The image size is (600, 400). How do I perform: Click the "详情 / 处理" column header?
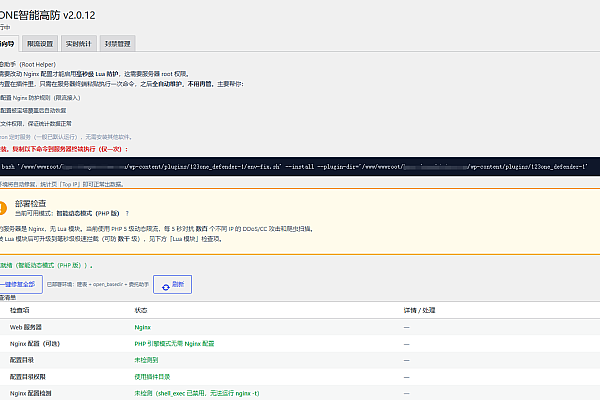(419, 310)
